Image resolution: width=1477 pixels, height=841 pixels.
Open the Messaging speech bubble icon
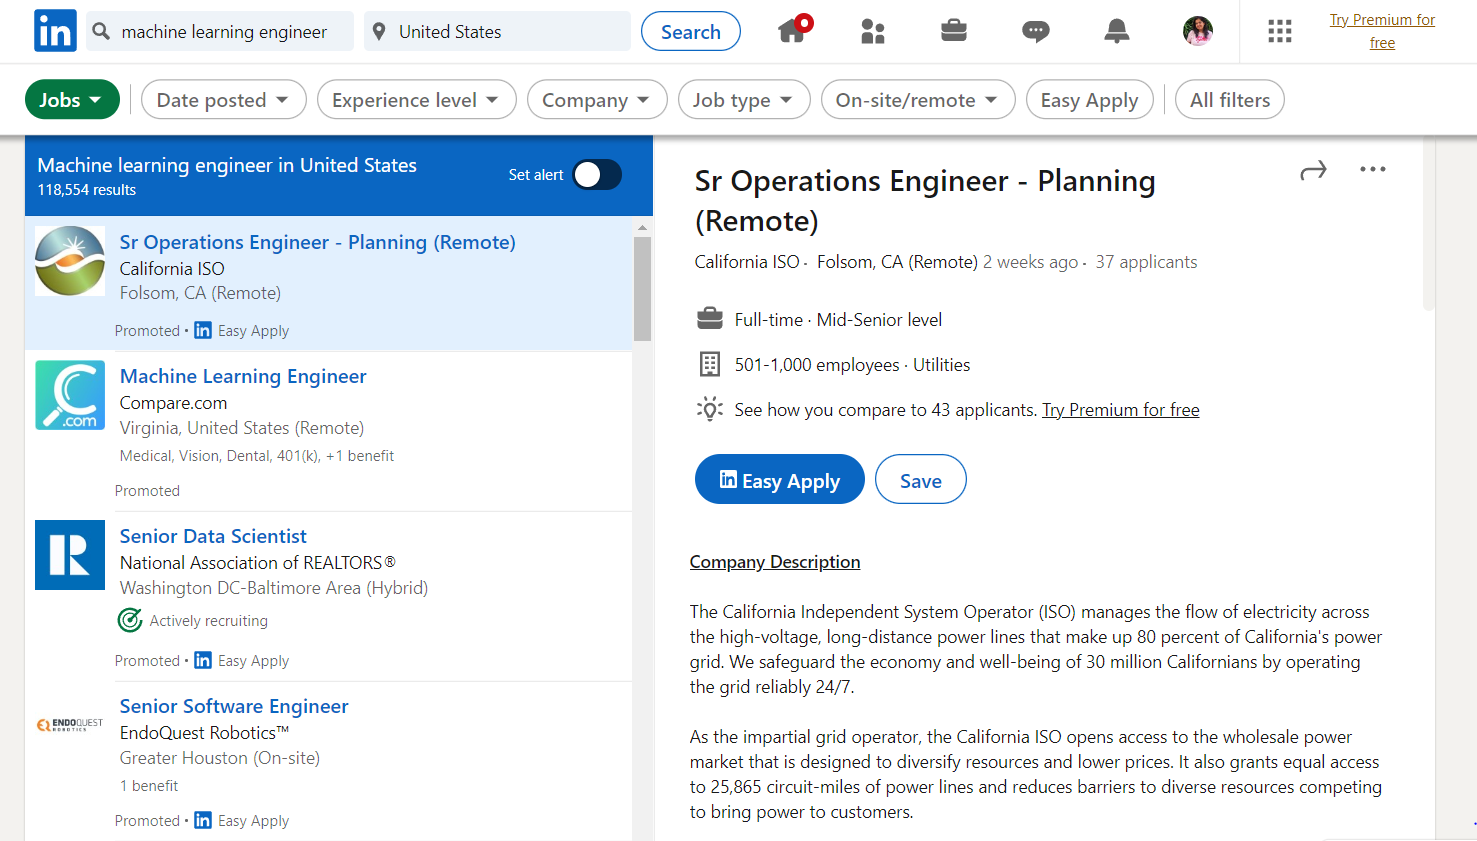[1035, 32]
